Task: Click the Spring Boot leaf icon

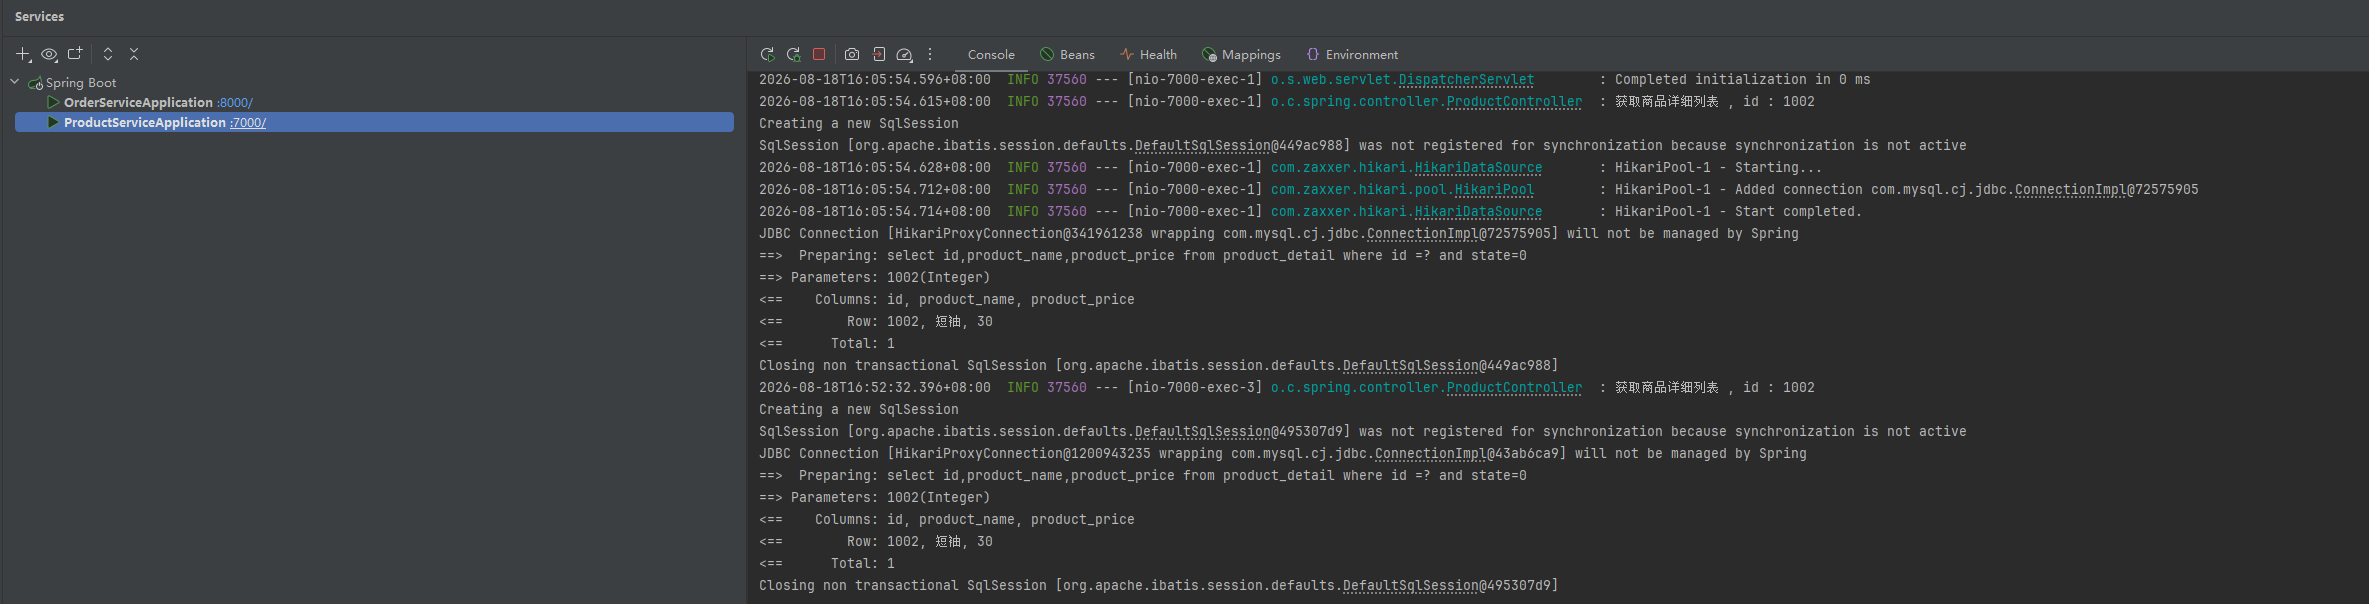Action: [x=35, y=83]
